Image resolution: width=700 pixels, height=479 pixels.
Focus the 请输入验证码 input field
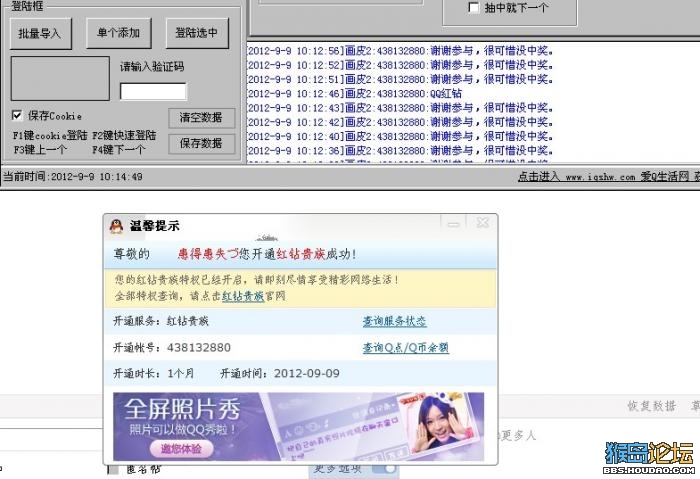point(153,92)
